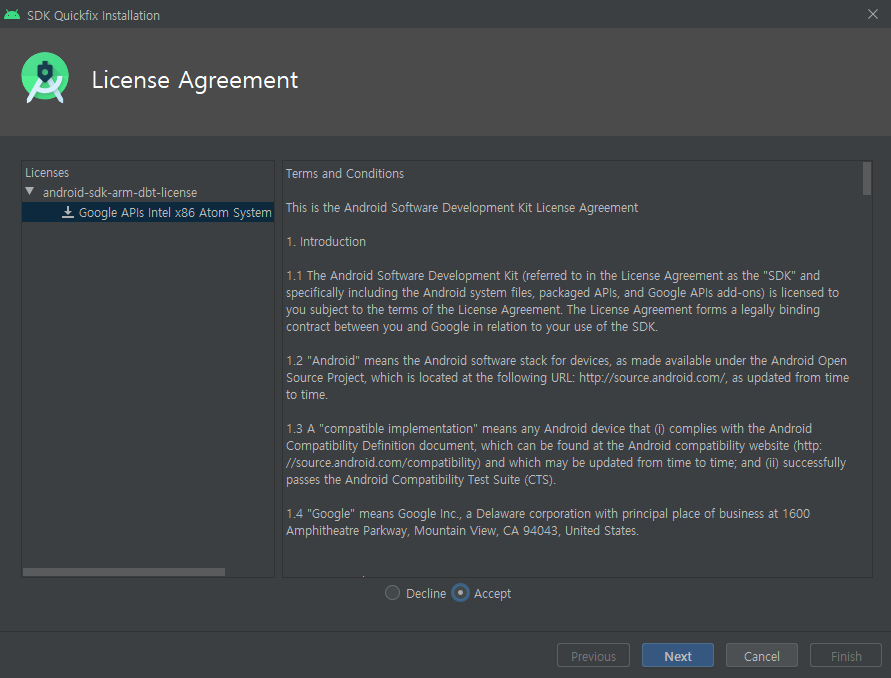Click the SDK Quickfix Installation window title
This screenshot has width=891, height=678.
tap(93, 15)
